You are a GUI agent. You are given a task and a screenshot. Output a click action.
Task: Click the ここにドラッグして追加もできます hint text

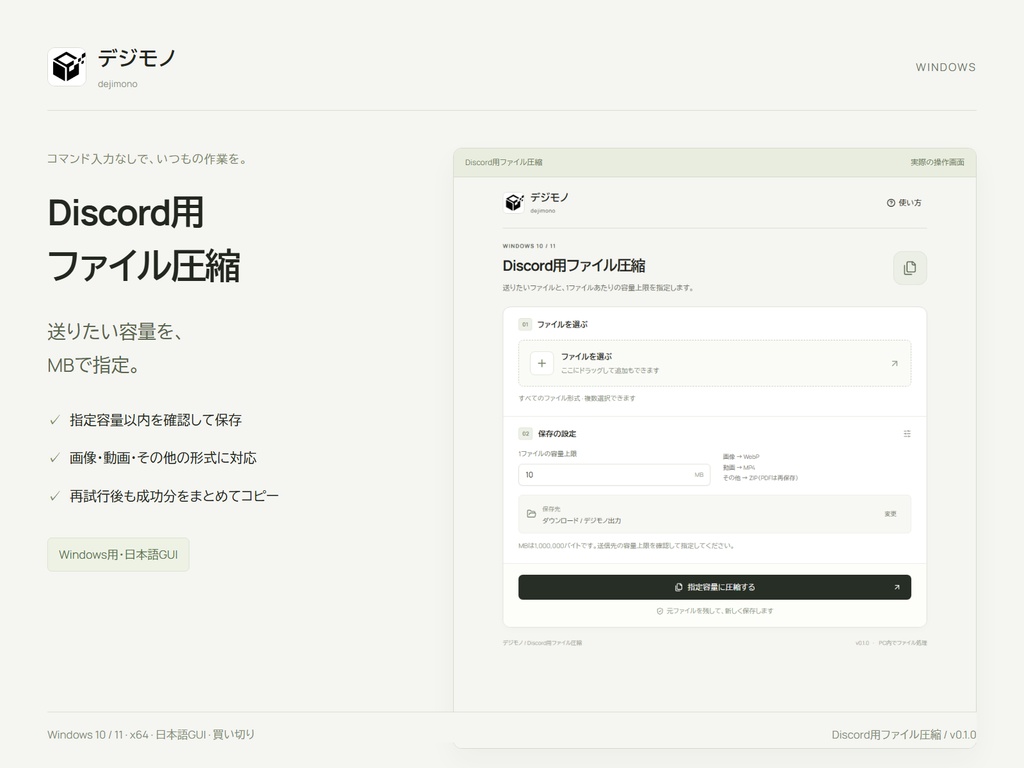tap(610, 370)
